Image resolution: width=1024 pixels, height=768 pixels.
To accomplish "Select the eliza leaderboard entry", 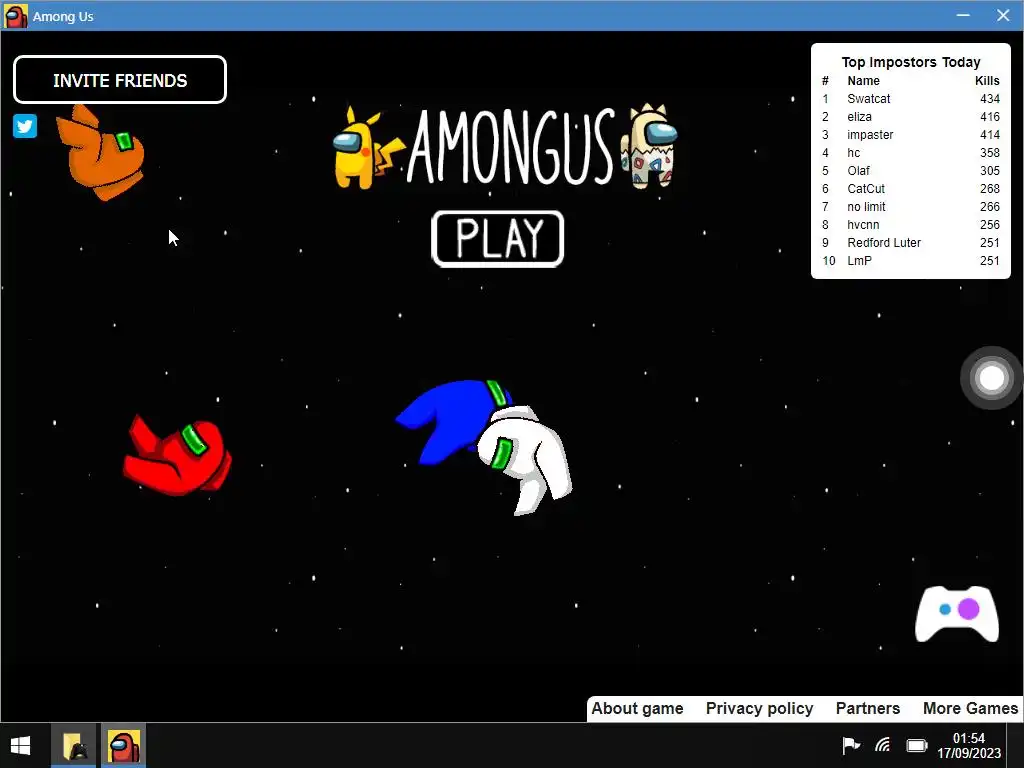I will coord(910,117).
